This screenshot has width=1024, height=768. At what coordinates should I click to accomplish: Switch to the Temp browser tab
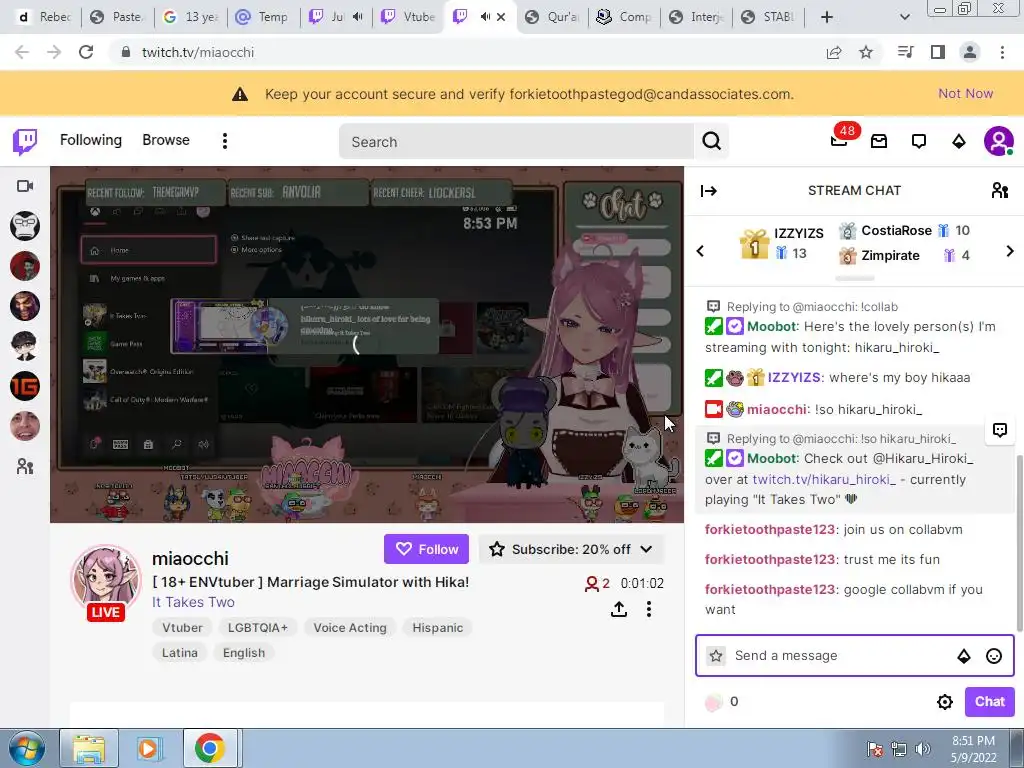point(263,17)
